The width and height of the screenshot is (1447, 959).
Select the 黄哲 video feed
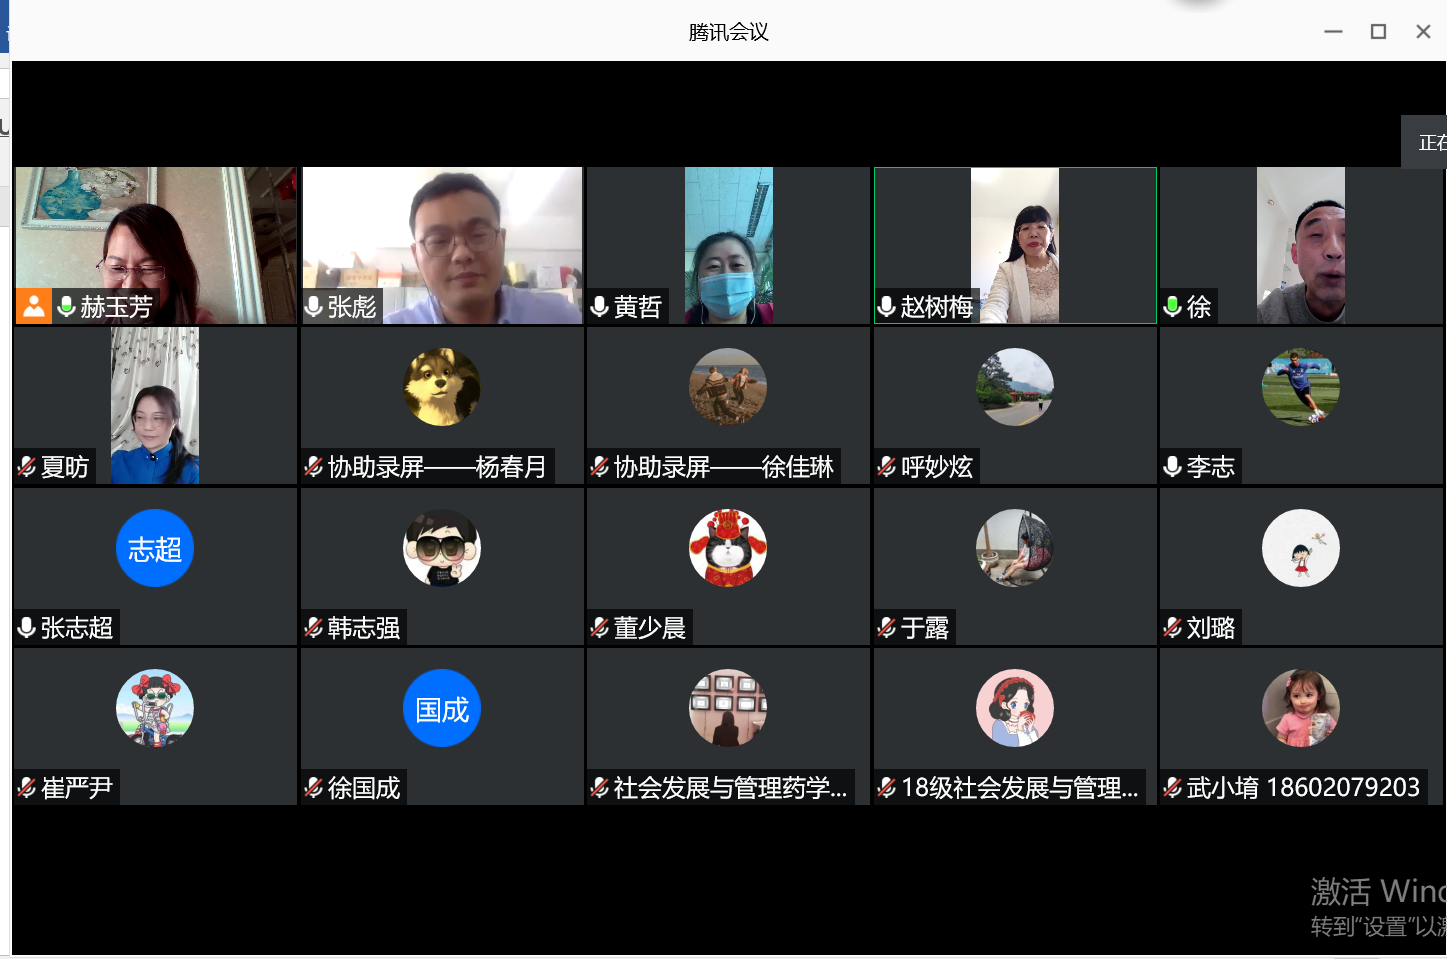click(x=728, y=245)
